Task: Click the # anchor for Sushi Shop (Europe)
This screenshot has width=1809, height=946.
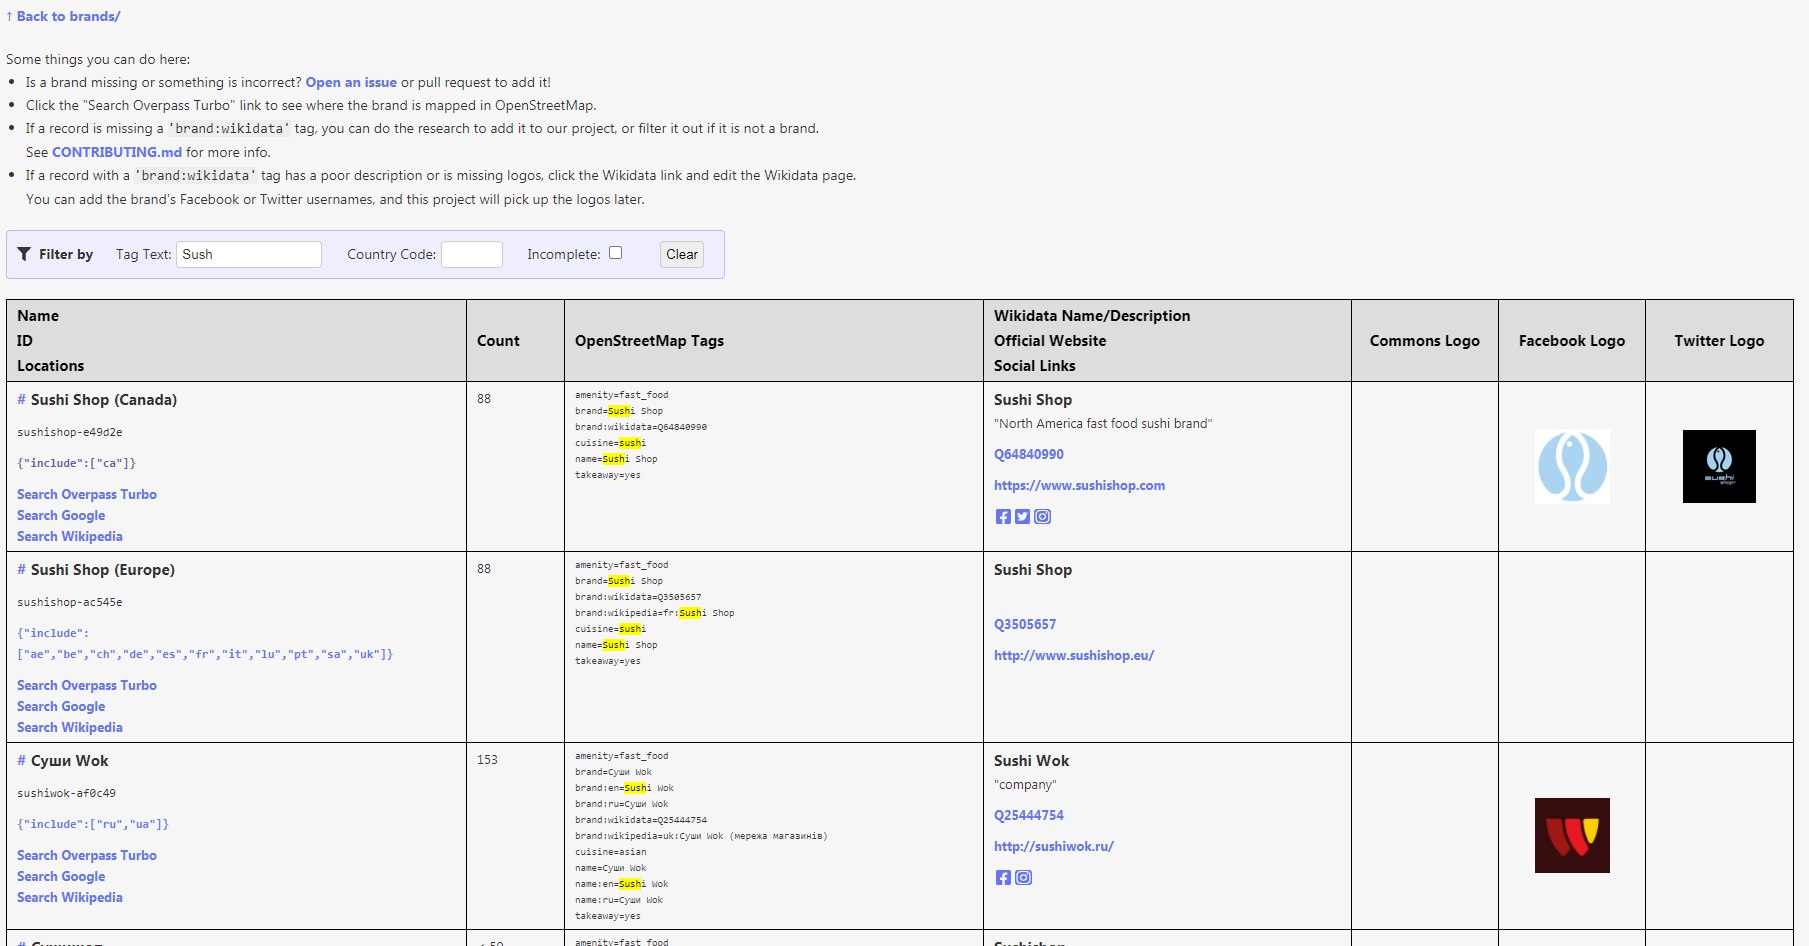Action: click(21, 569)
